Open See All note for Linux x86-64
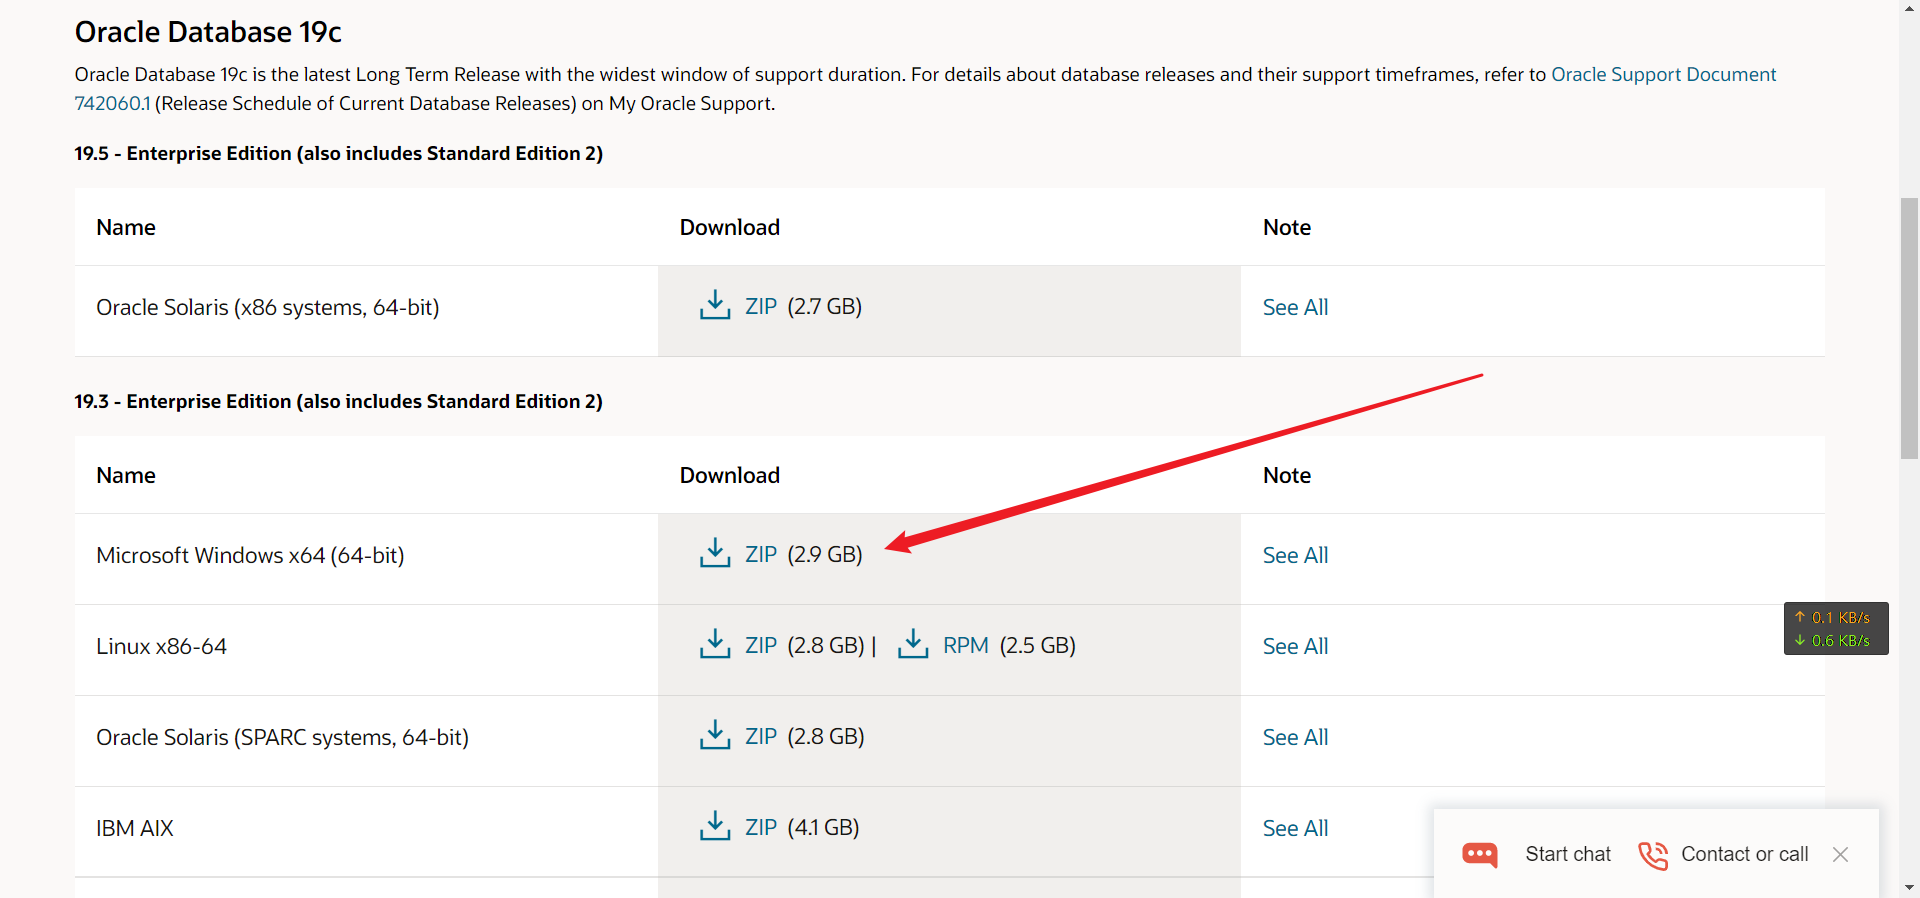Screen dimensions: 1920x898 pos(1295,646)
